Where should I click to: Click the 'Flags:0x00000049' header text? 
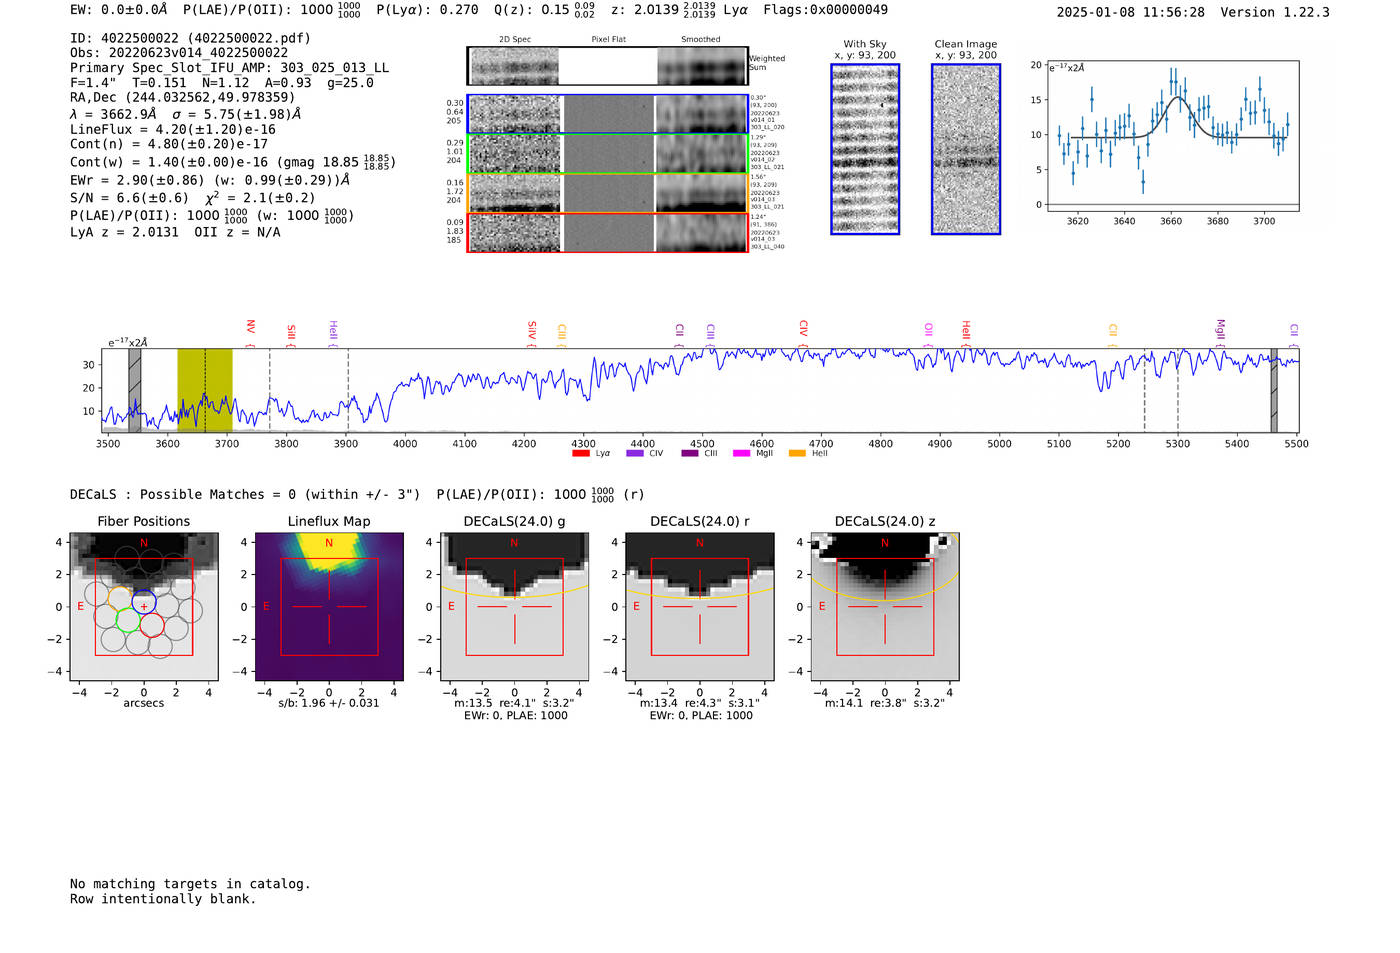(825, 10)
